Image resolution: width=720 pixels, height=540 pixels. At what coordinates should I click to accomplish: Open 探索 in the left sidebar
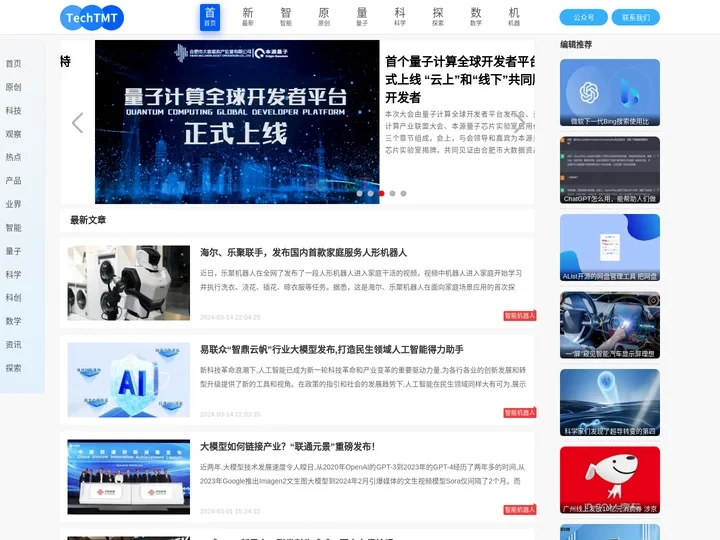[x=13, y=368]
